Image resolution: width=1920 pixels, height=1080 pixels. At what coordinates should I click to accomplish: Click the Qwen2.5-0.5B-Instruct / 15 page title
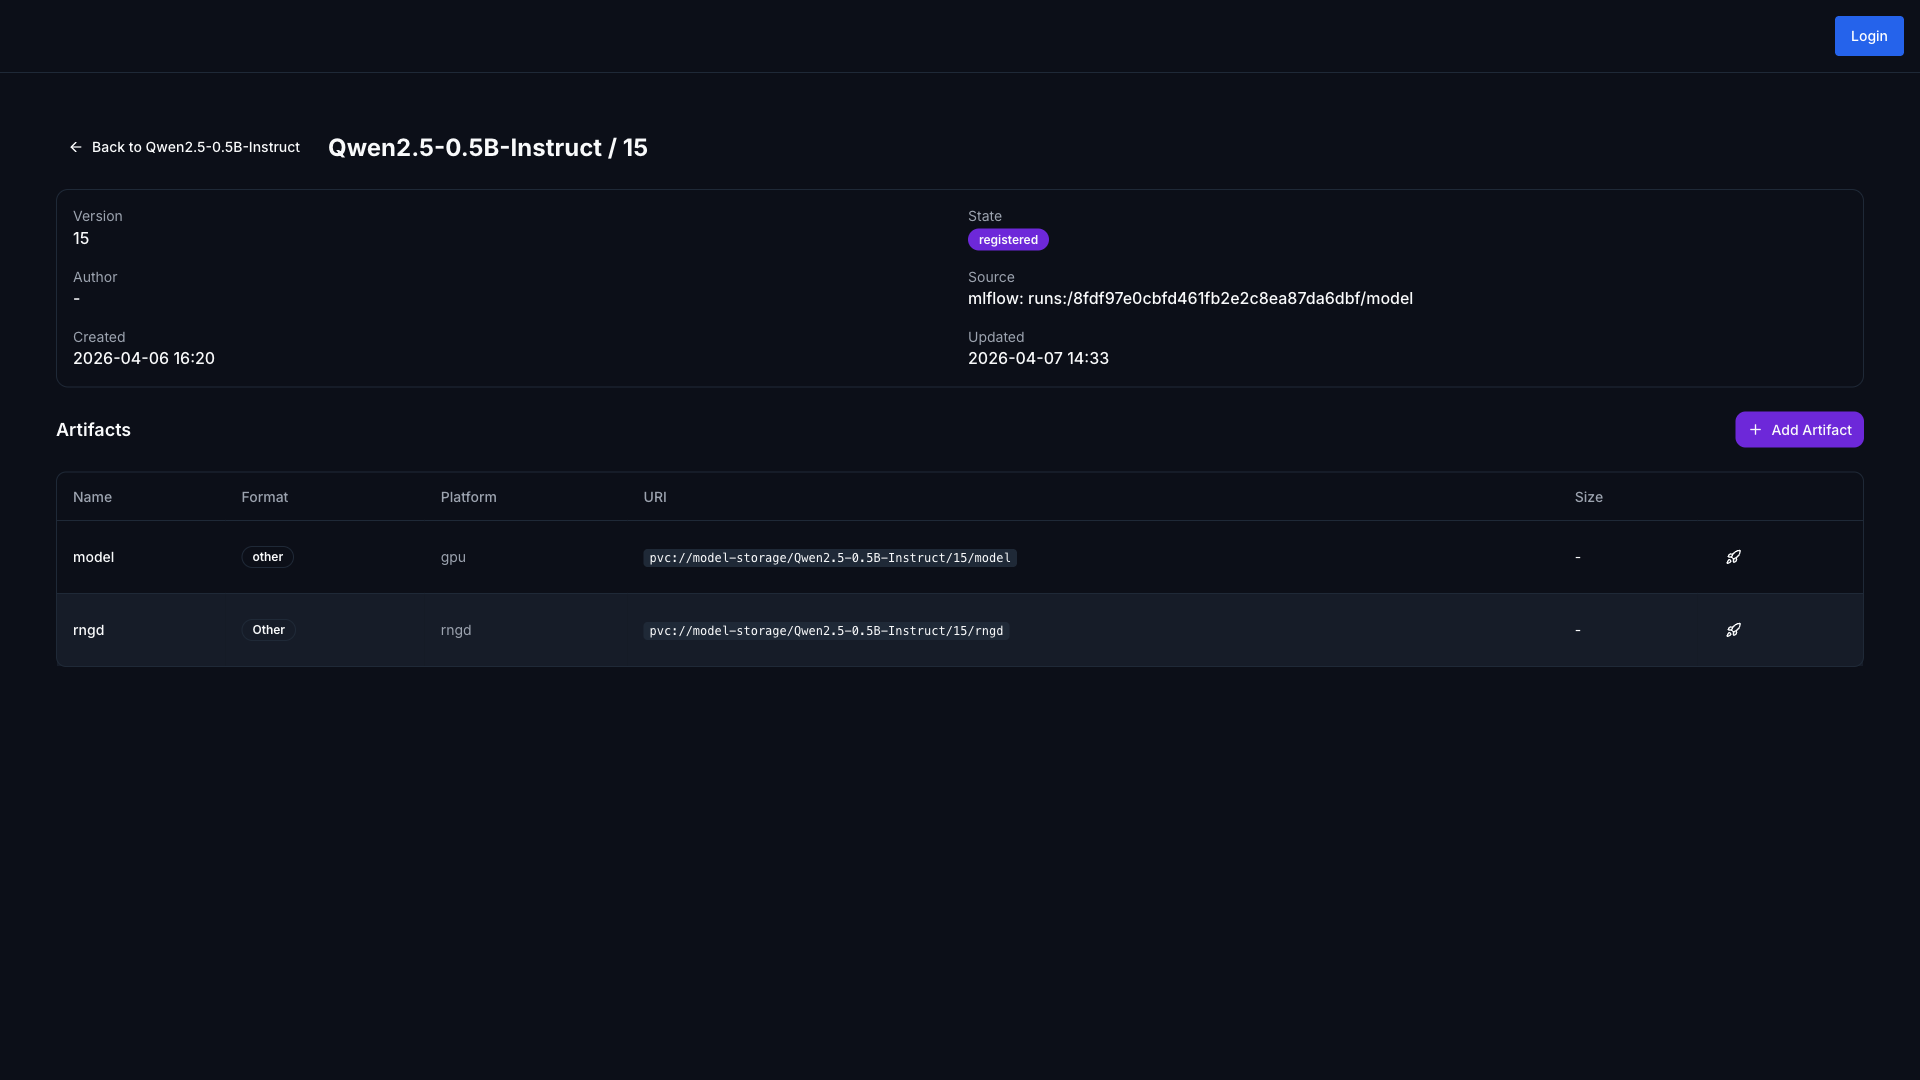coord(488,147)
